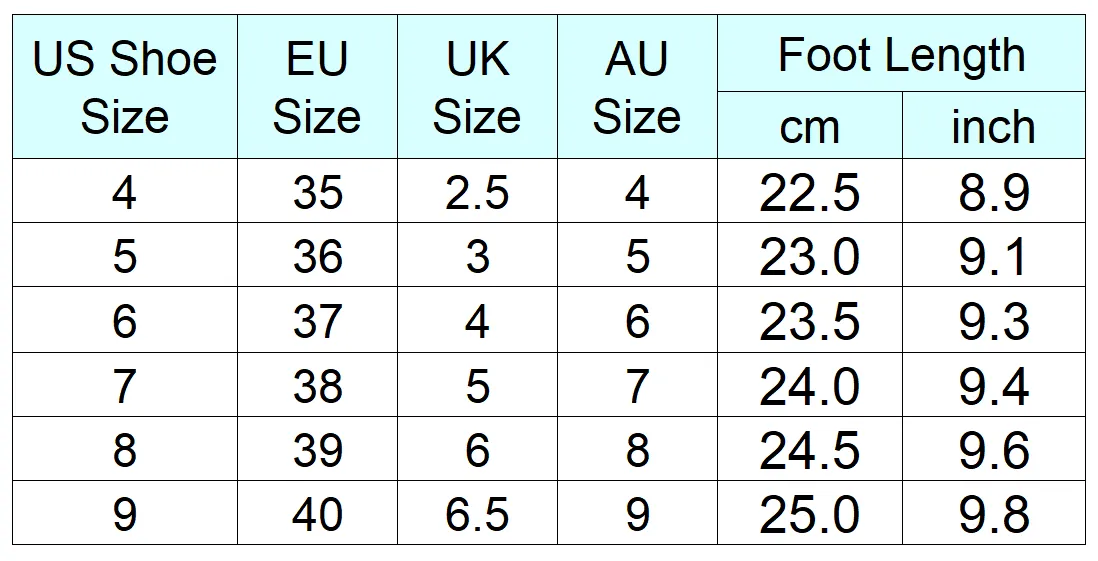Select EU size 35 cell
Screen dimensions: 1098x561
(317, 191)
